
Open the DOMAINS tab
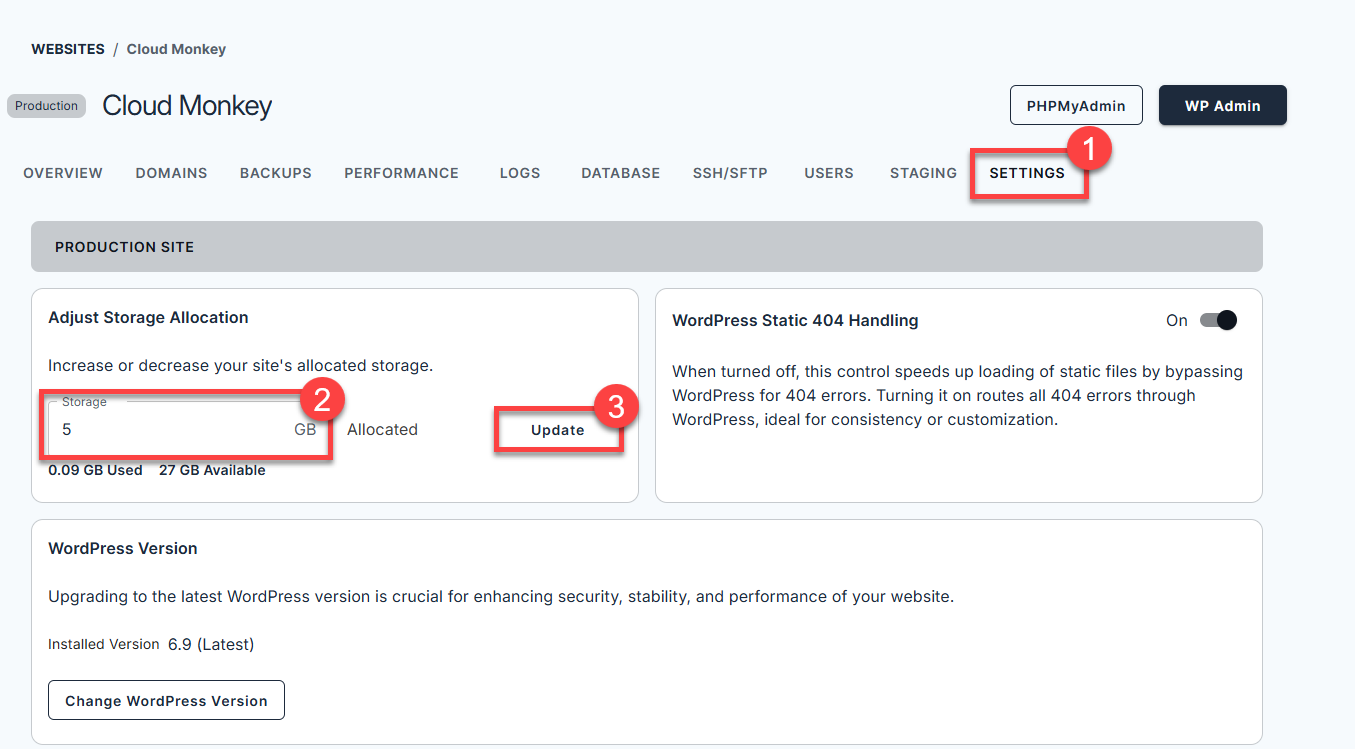tap(170, 172)
